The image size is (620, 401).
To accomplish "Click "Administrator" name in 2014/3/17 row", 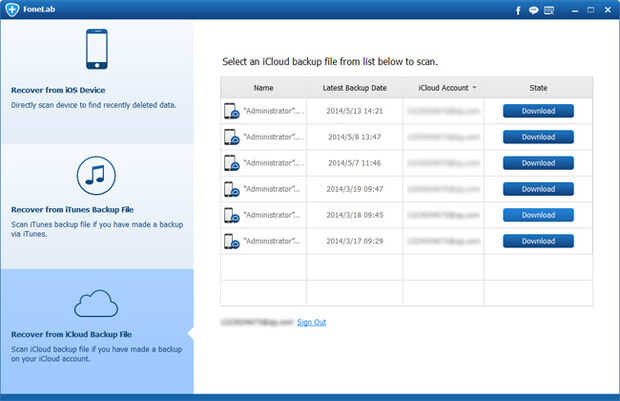I will [x=272, y=241].
